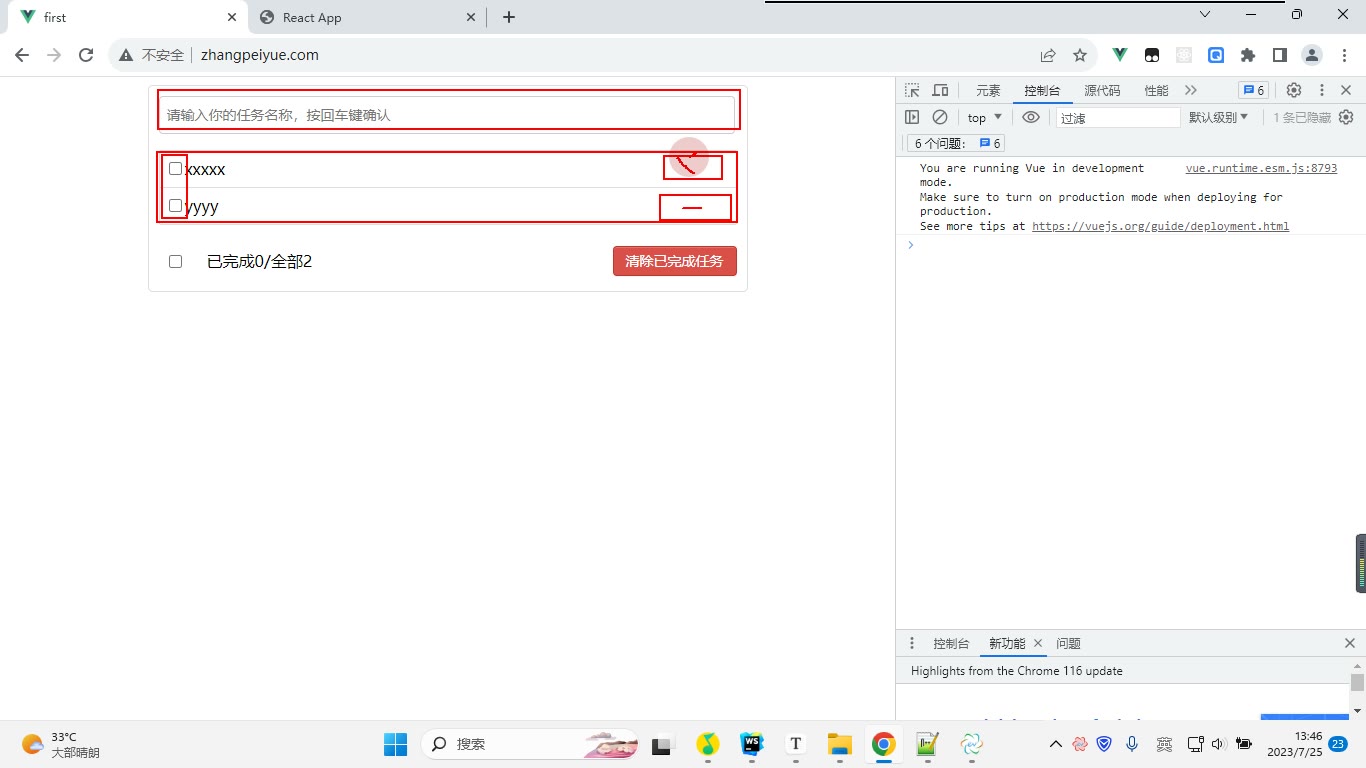
Task: Switch to the 性能 tab
Action: pos(1156,90)
